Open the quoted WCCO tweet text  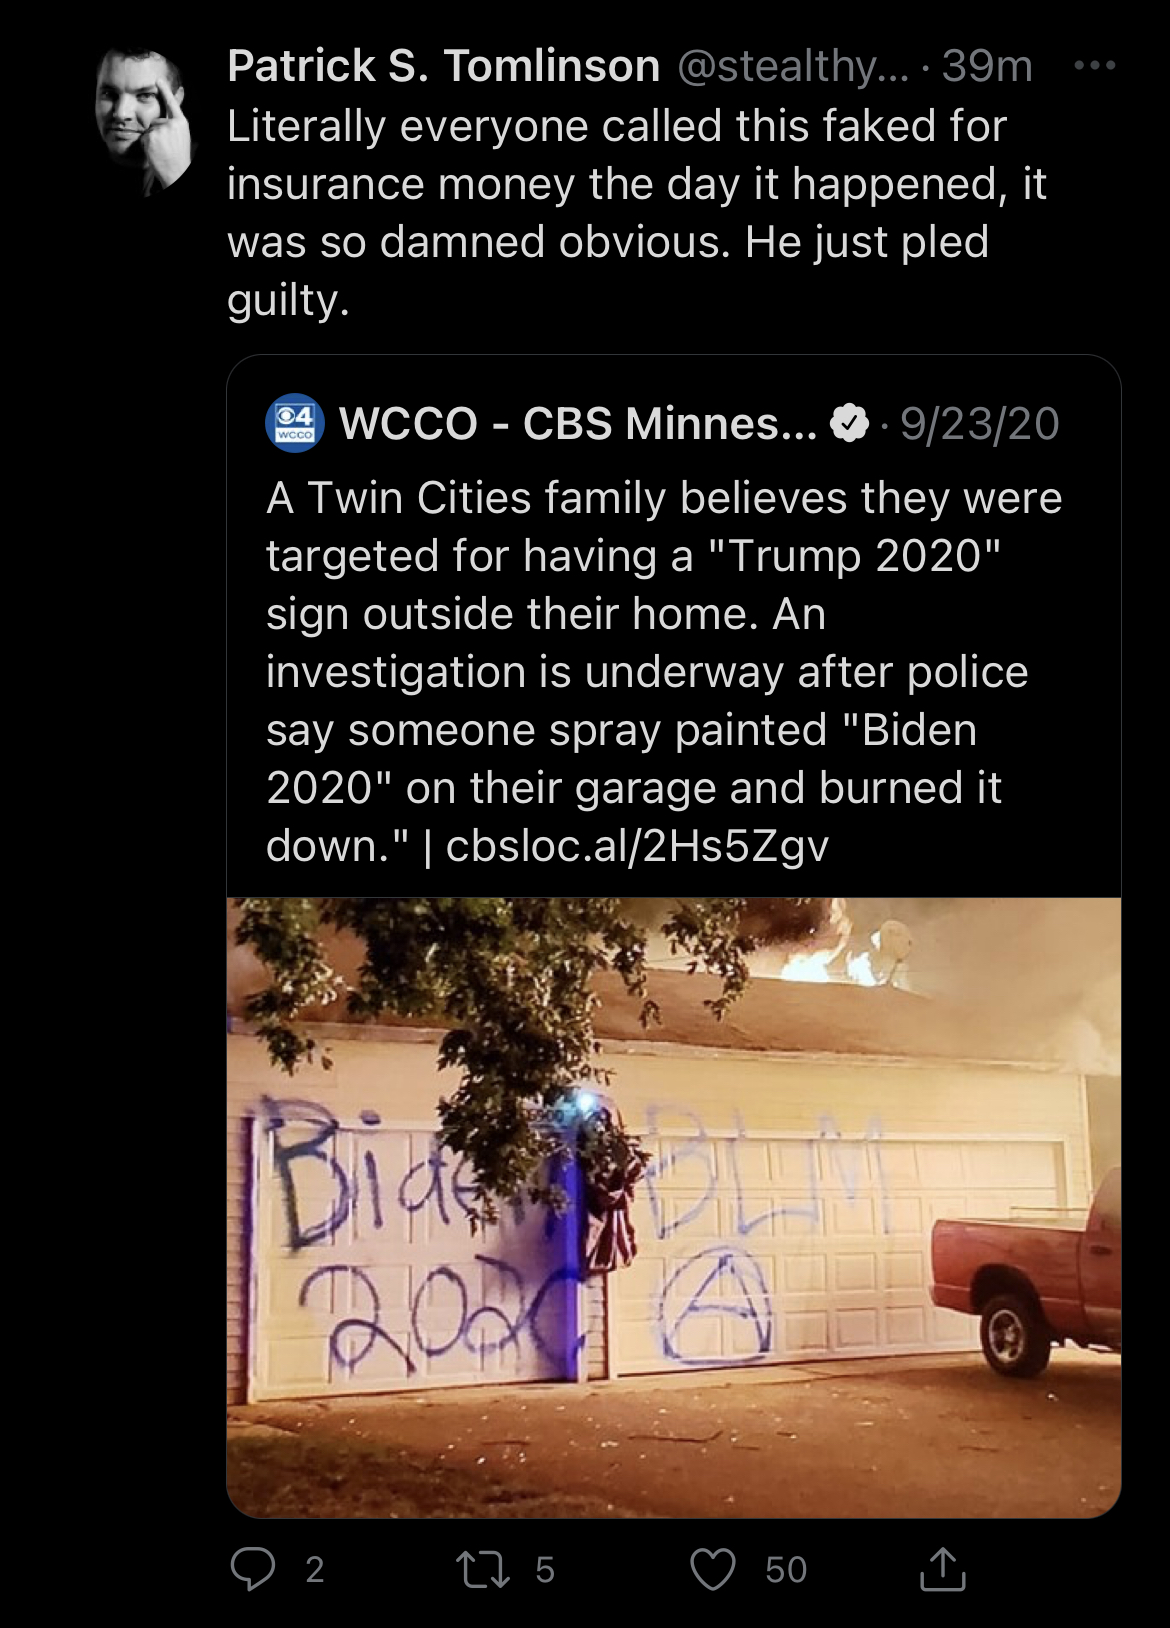pos(664,672)
